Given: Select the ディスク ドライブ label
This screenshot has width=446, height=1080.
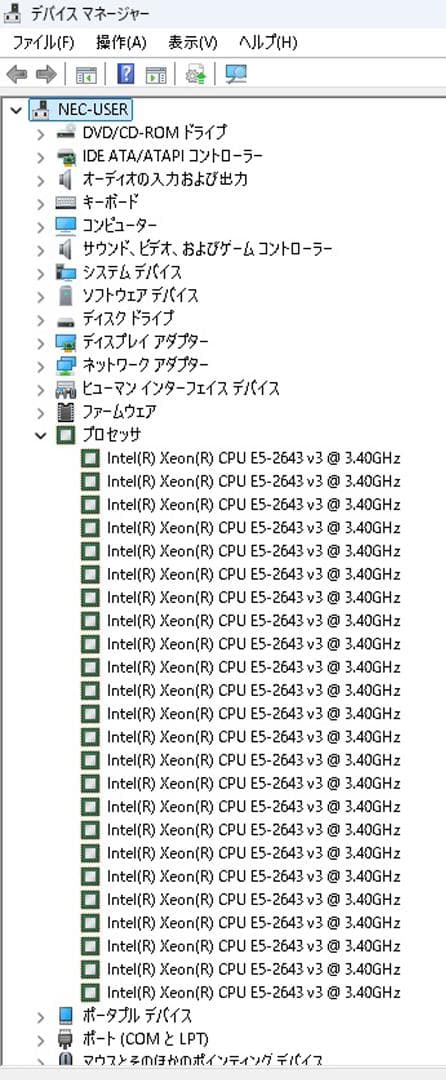Looking at the screenshot, I should pyautogui.click(x=129, y=319).
